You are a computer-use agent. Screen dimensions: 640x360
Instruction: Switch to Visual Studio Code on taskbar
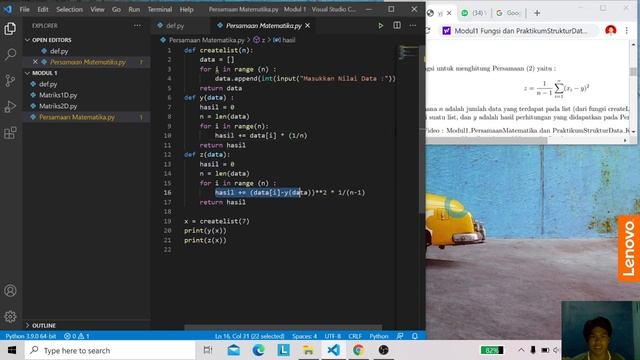[333, 350]
